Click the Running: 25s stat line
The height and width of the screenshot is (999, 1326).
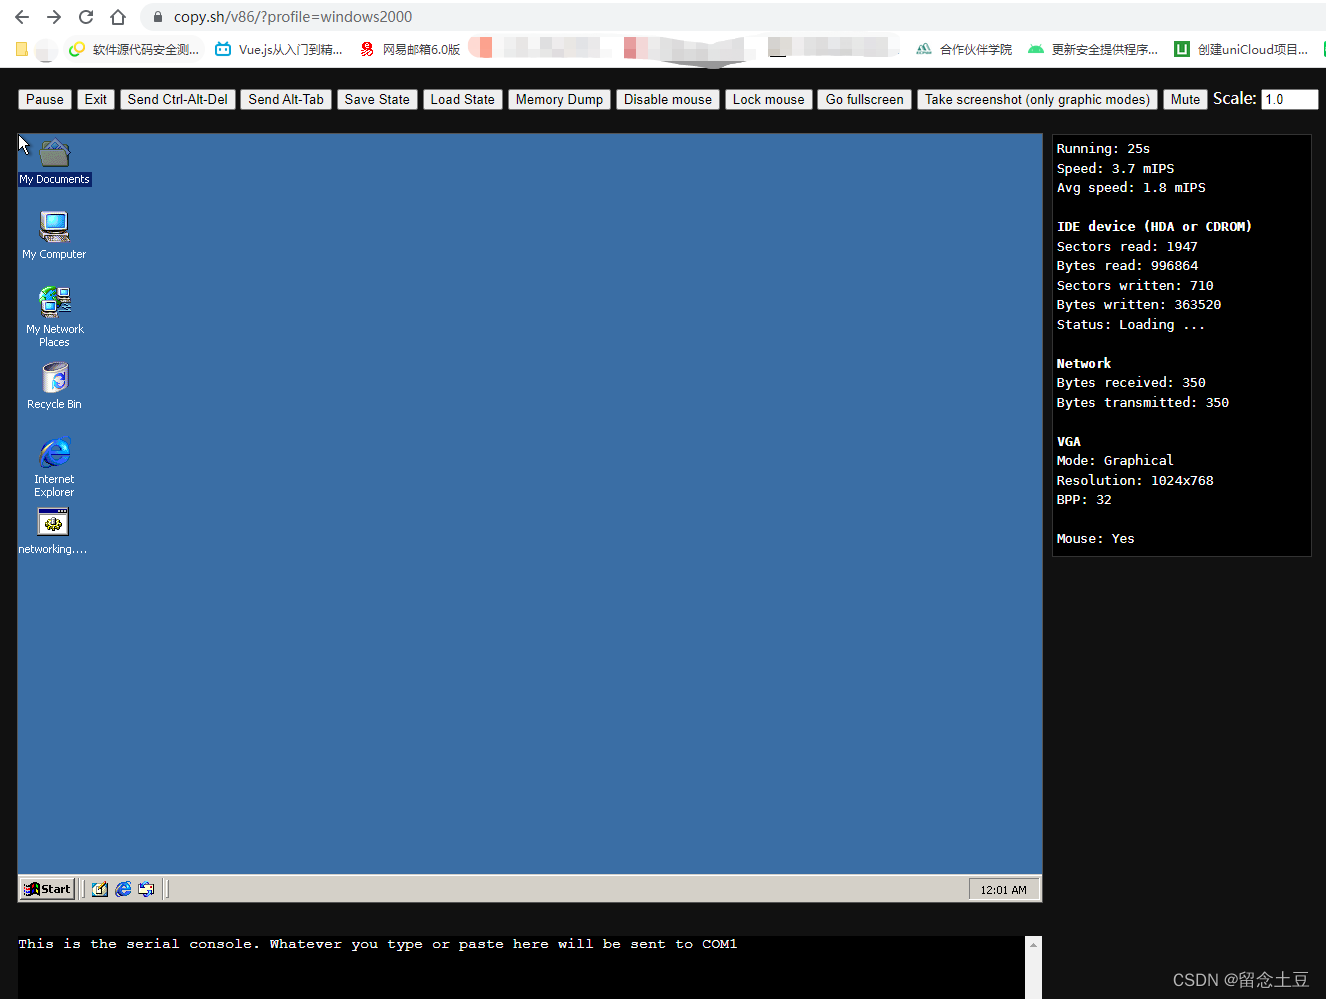[x=1103, y=149]
